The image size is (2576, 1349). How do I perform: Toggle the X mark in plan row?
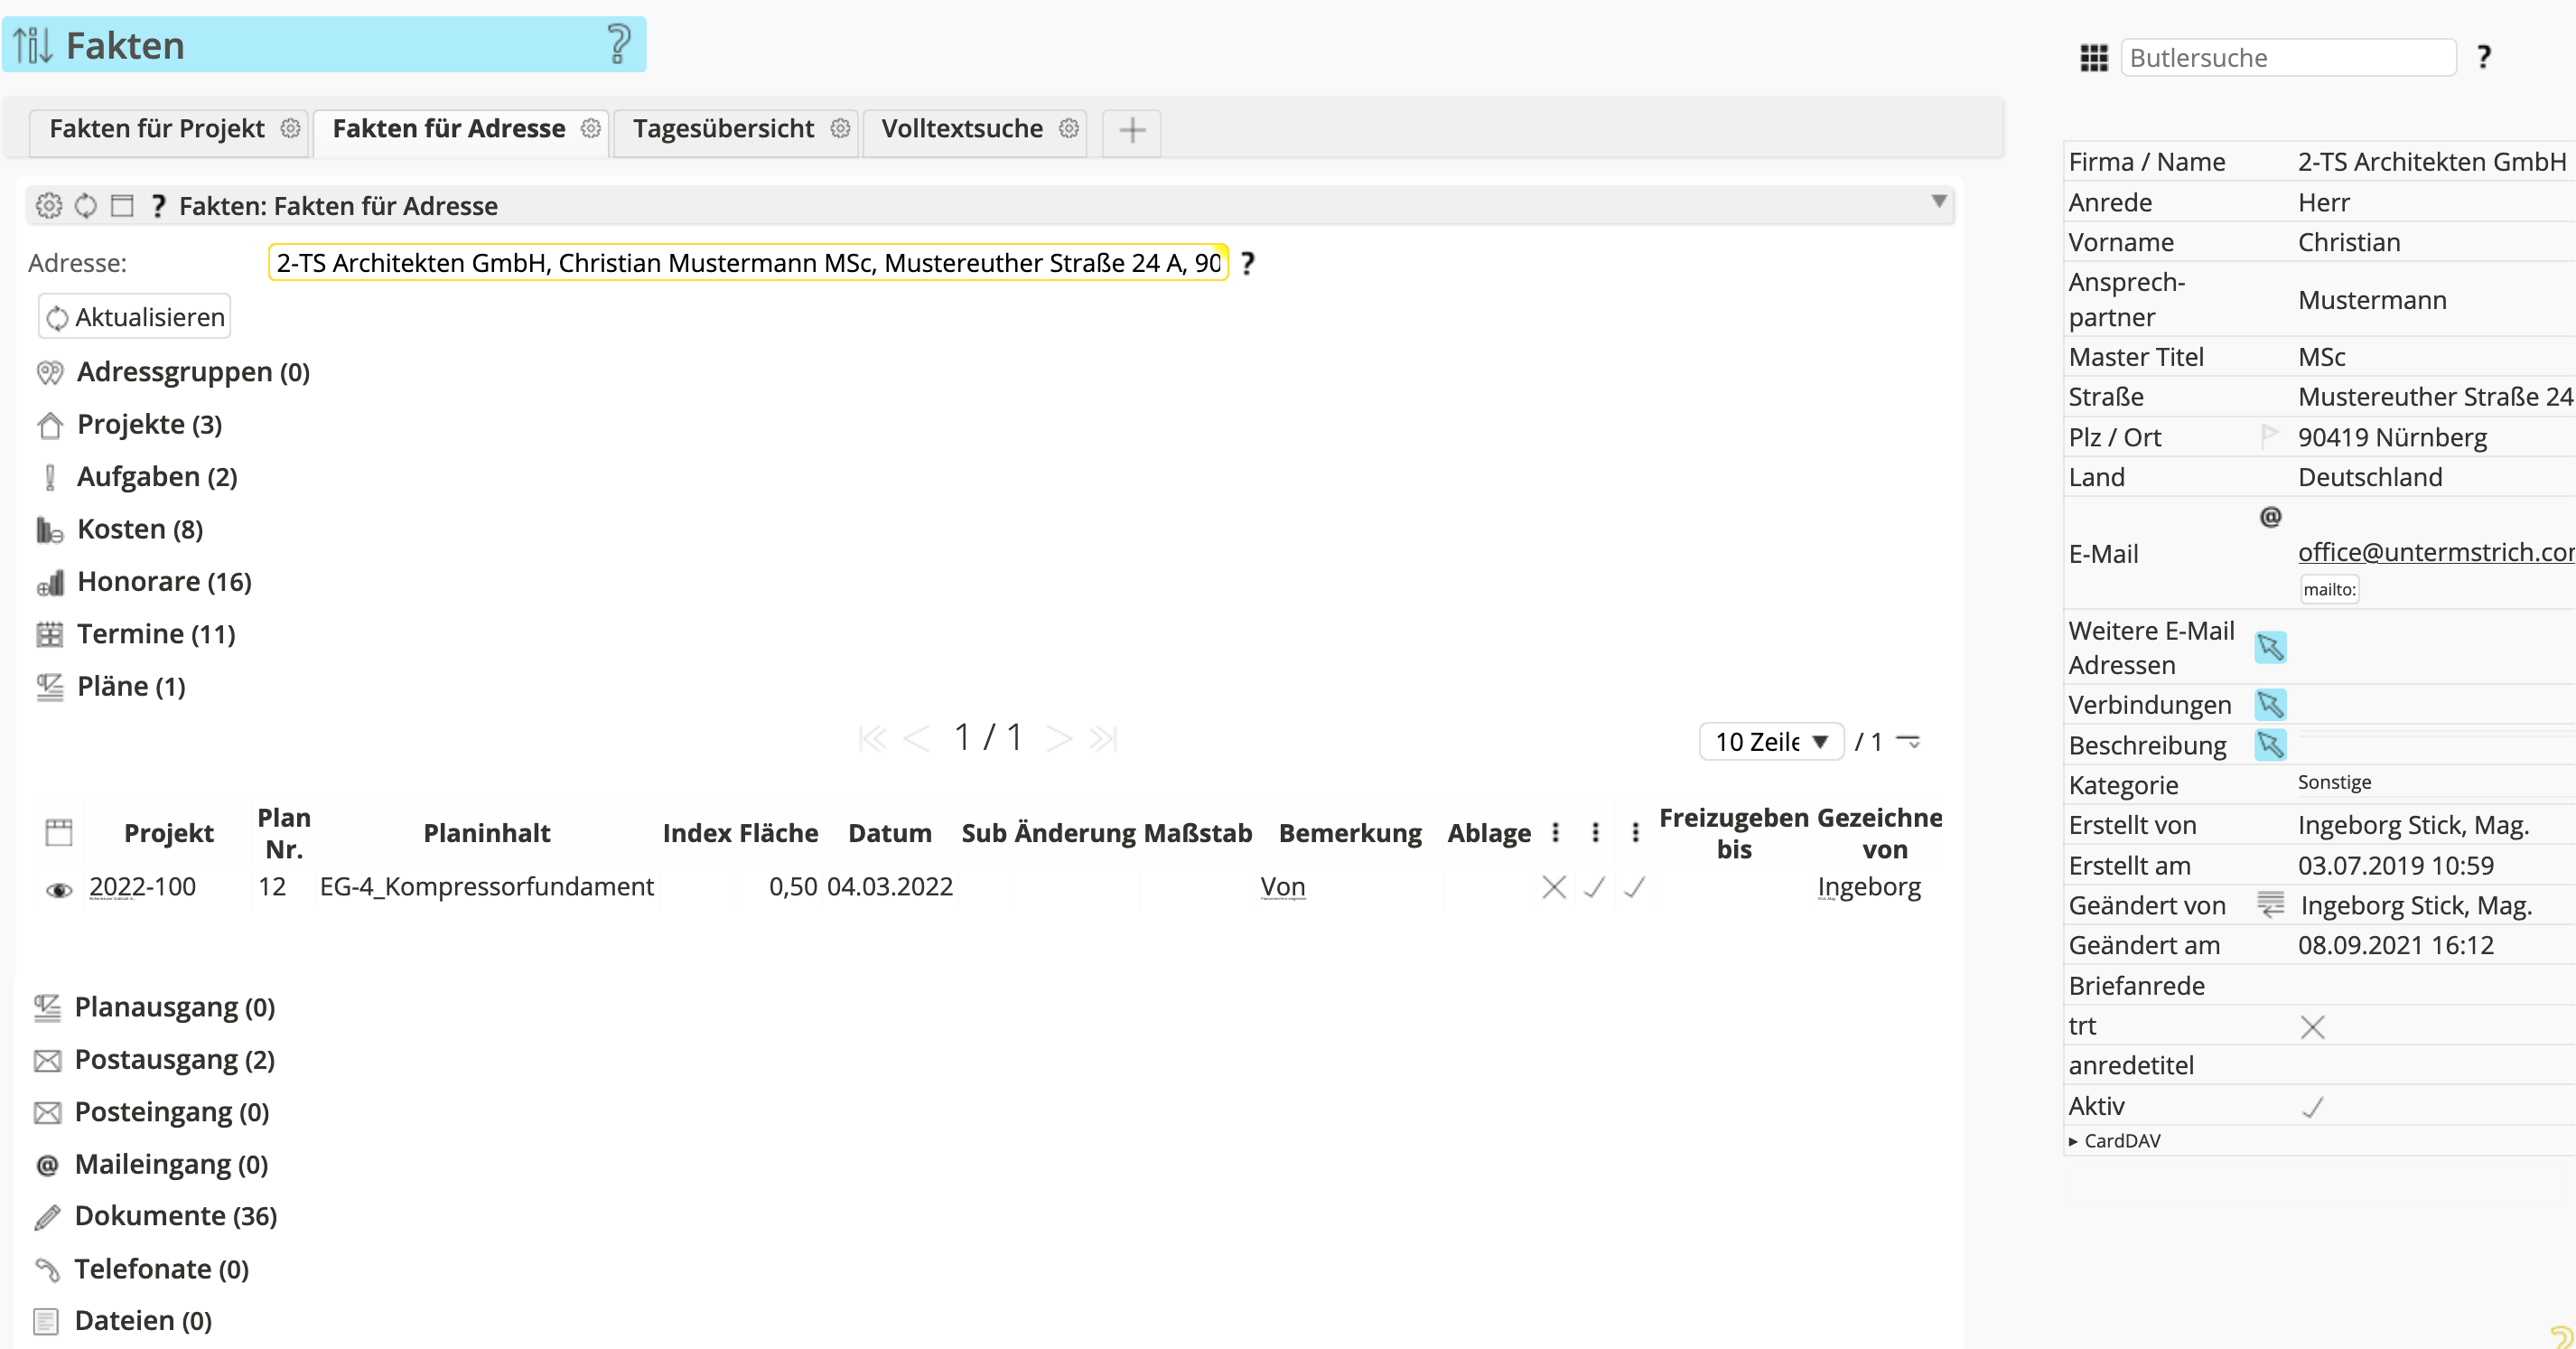[x=1553, y=888]
